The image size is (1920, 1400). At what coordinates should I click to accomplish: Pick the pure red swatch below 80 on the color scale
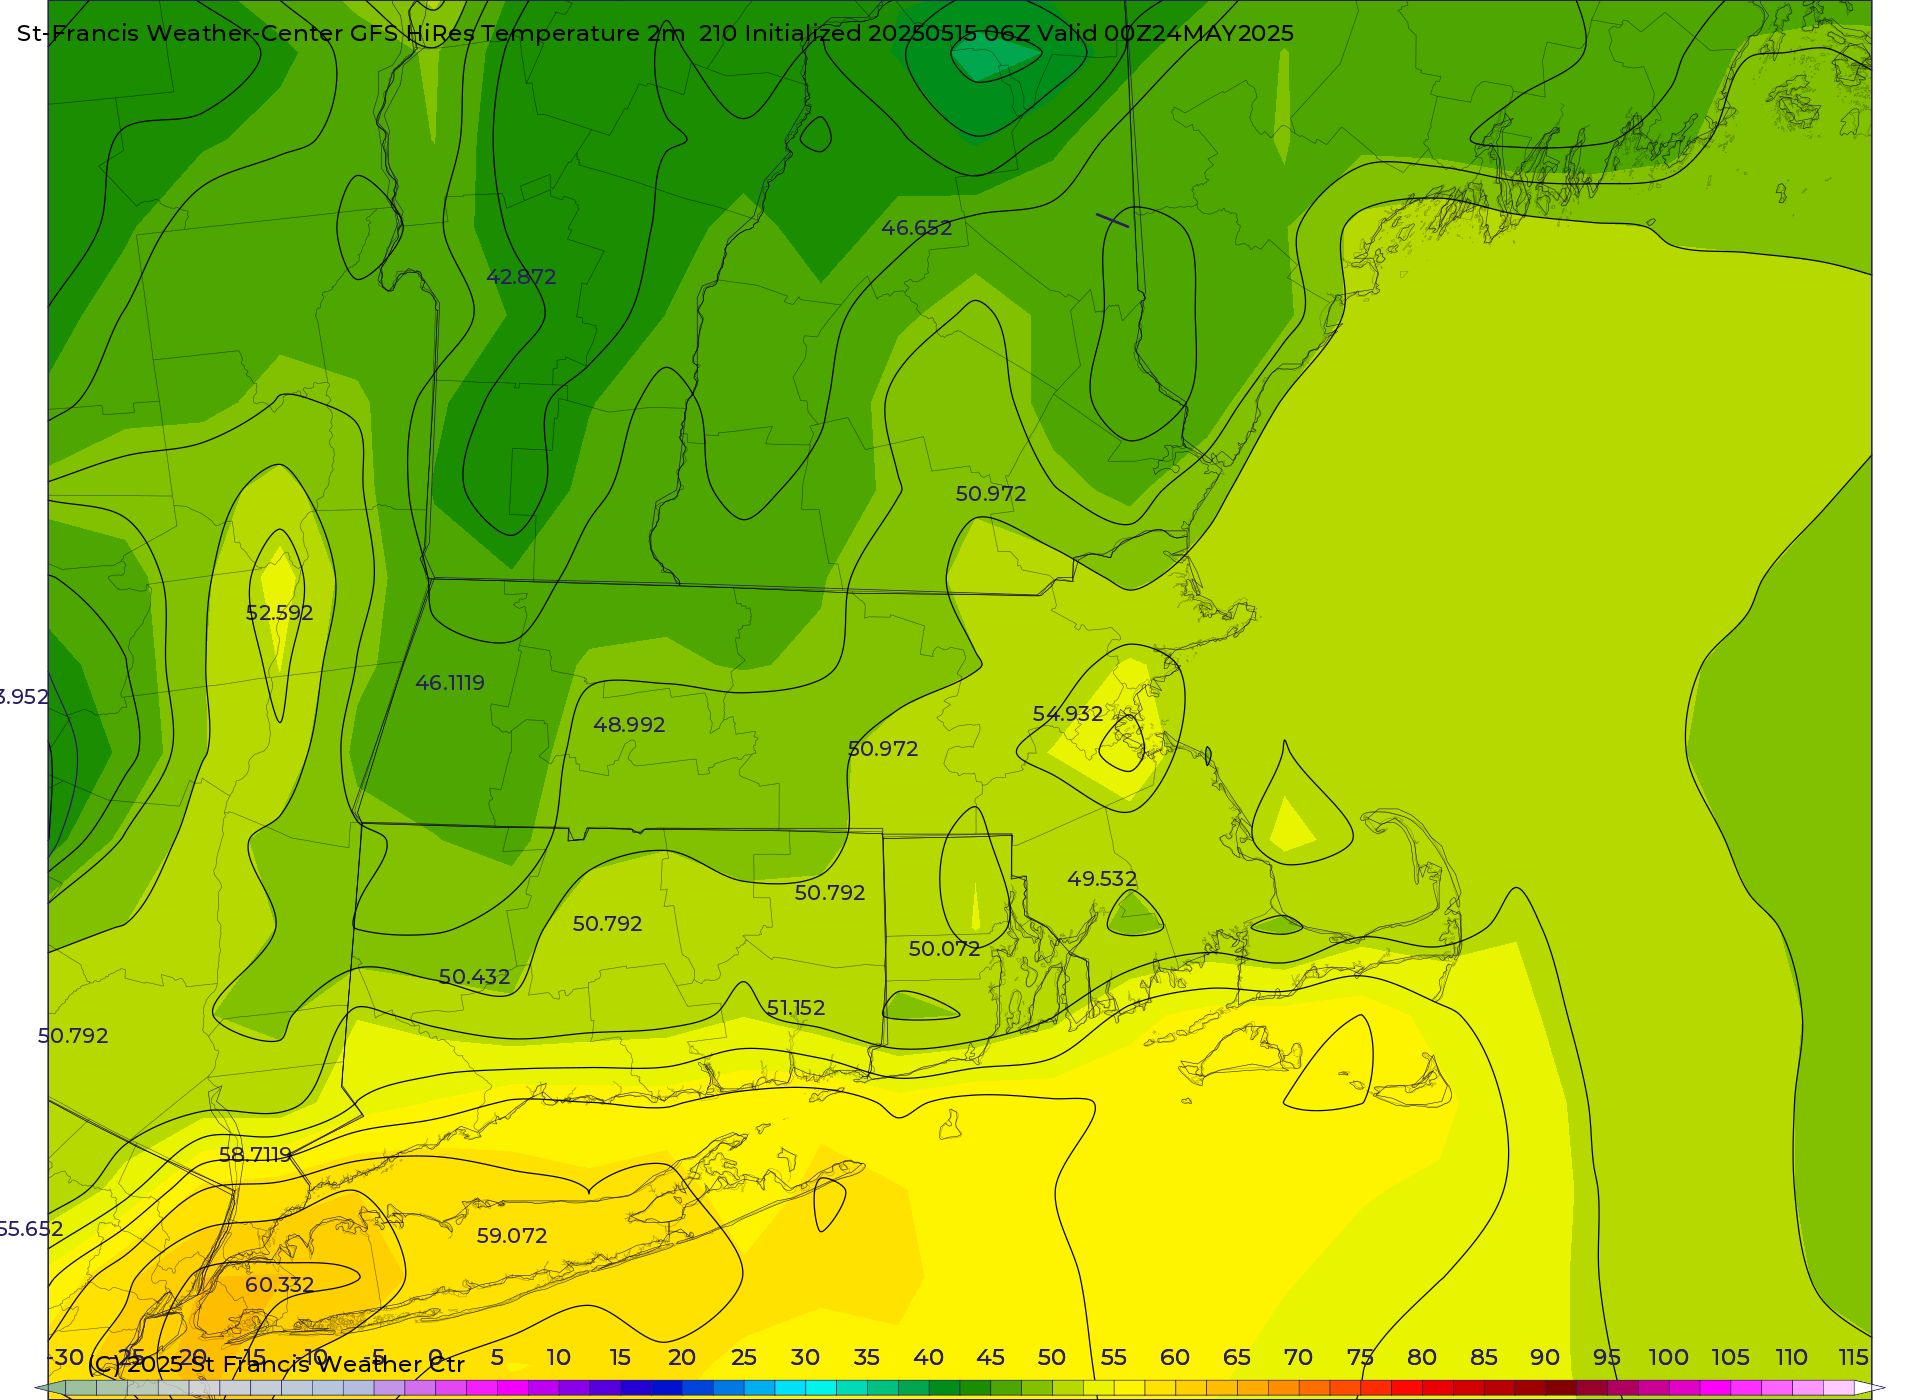(x=1406, y=1388)
